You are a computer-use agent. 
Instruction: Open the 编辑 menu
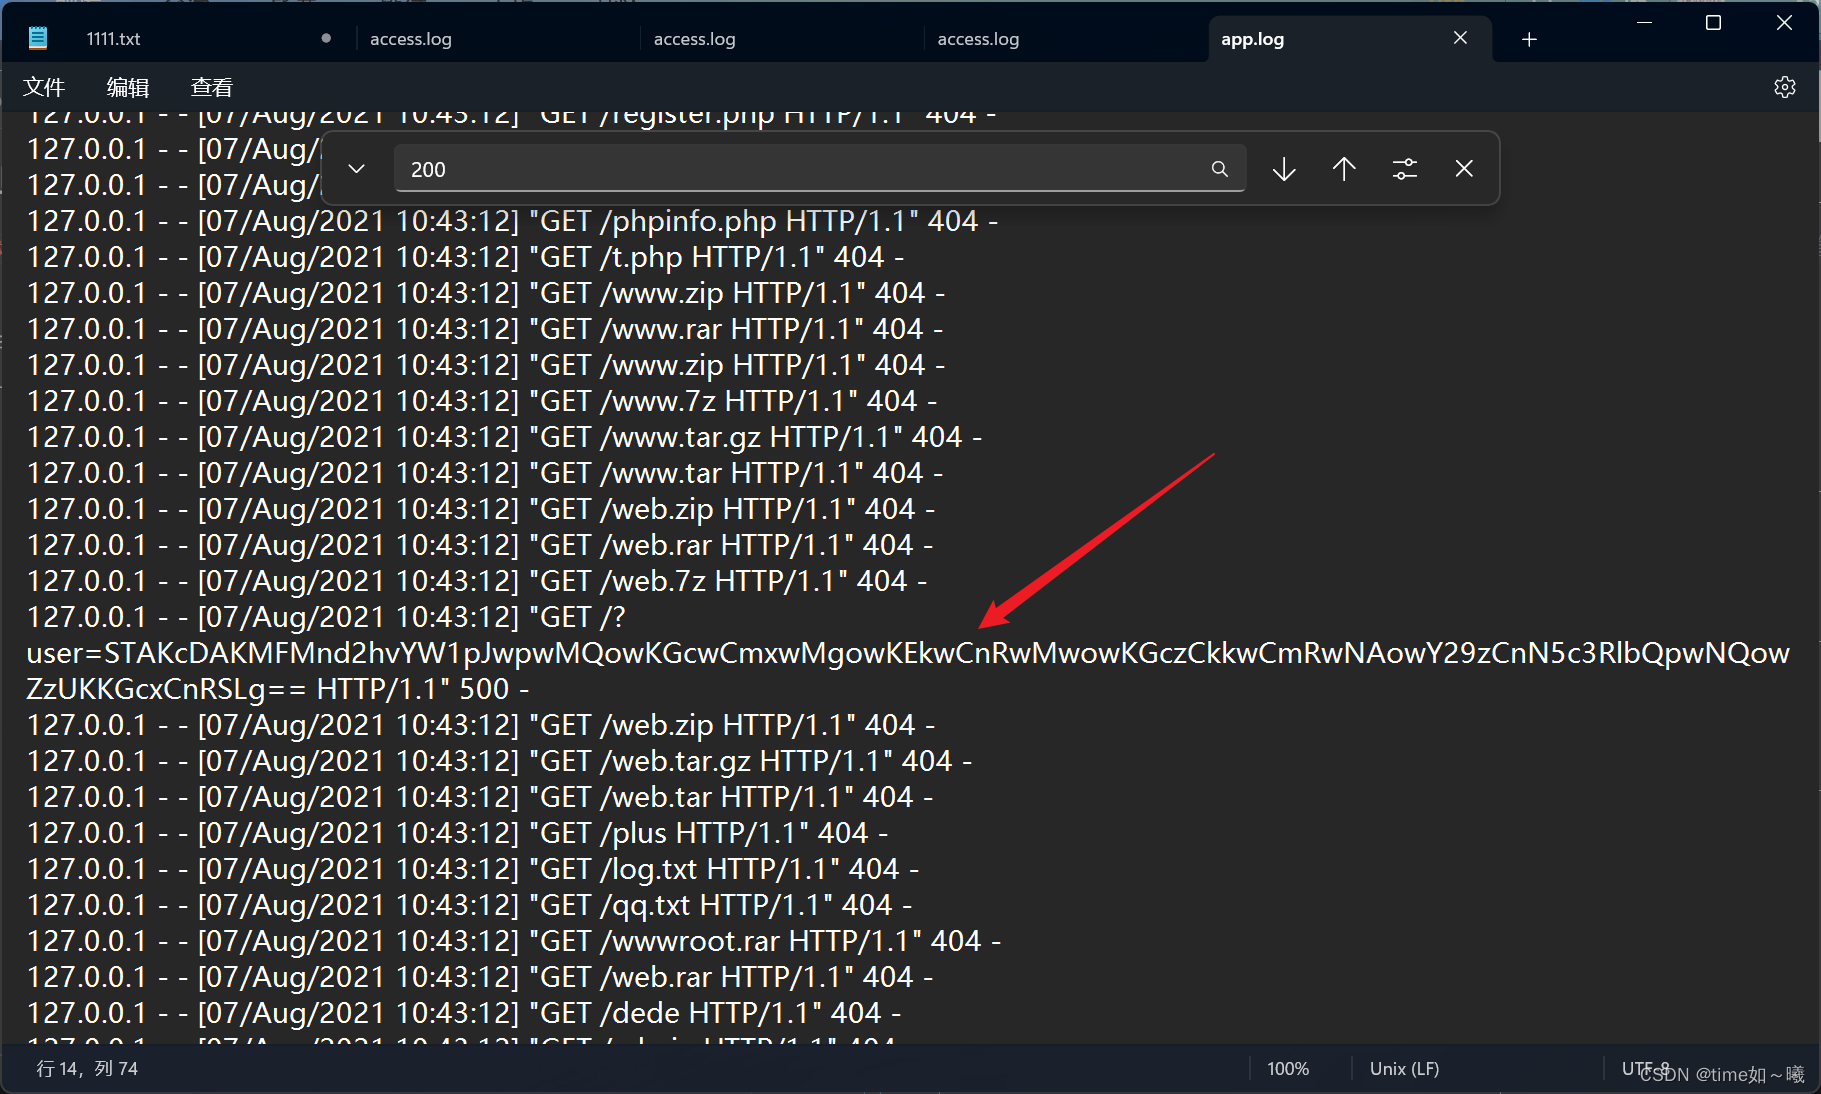(128, 87)
